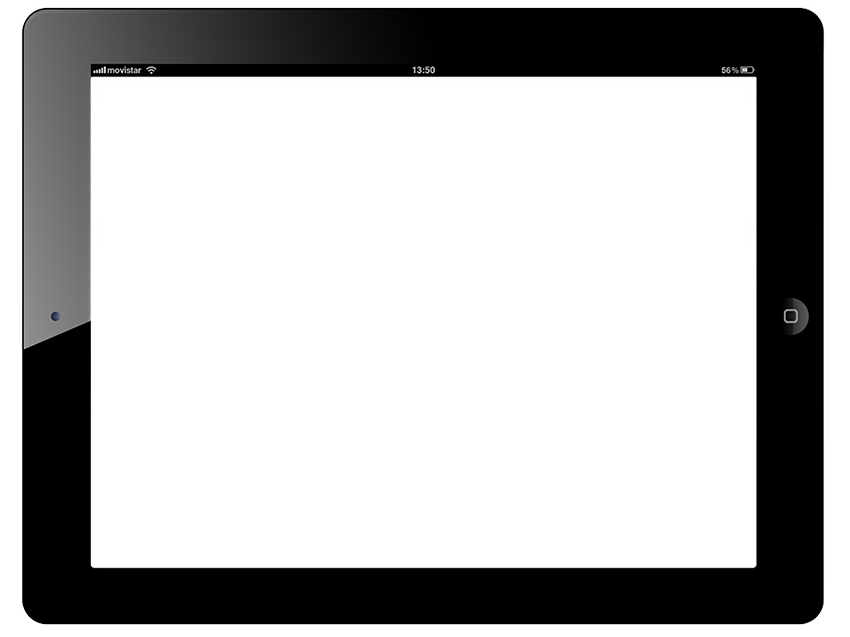Image resolution: width=850 pixels, height=637 pixels.
Task: Tap the cellular signal bars icon
Action: [x=99, y=71]
